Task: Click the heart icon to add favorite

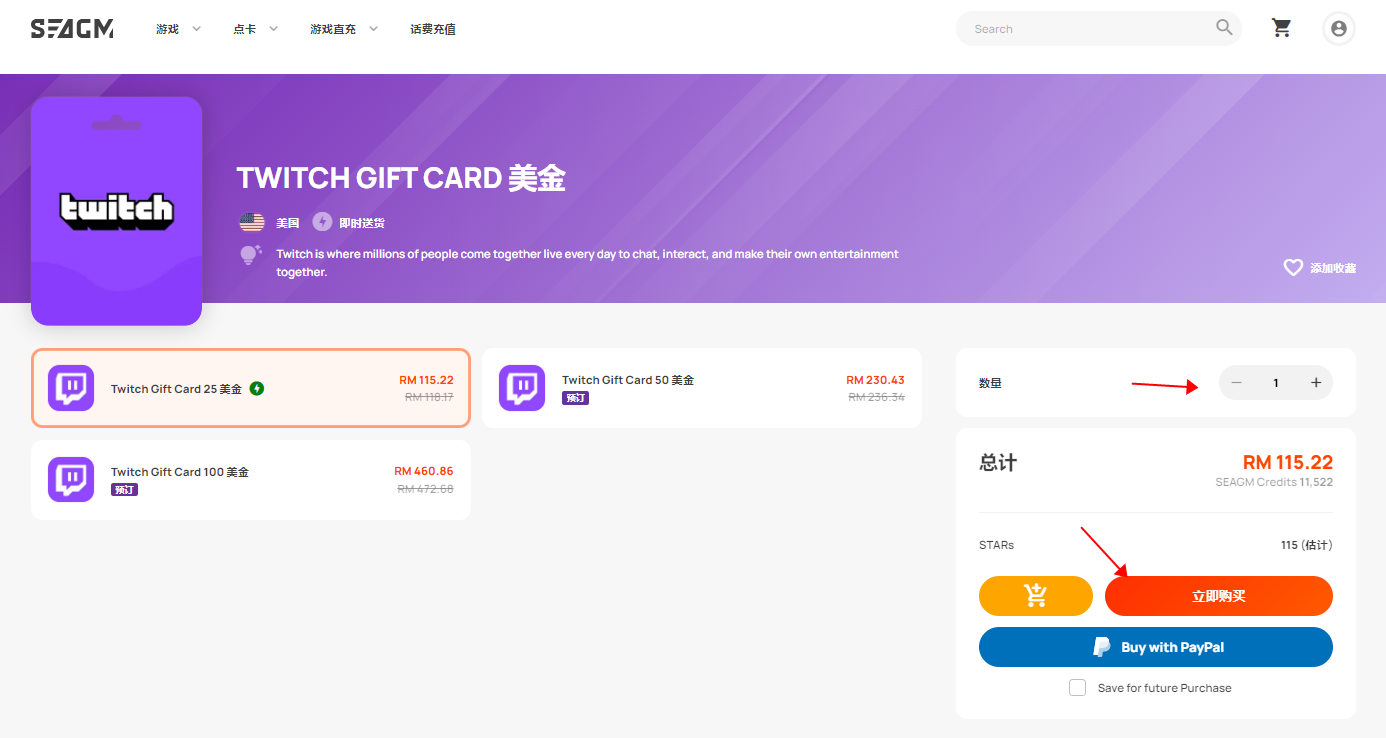Action: click(x=1293, y=268)
